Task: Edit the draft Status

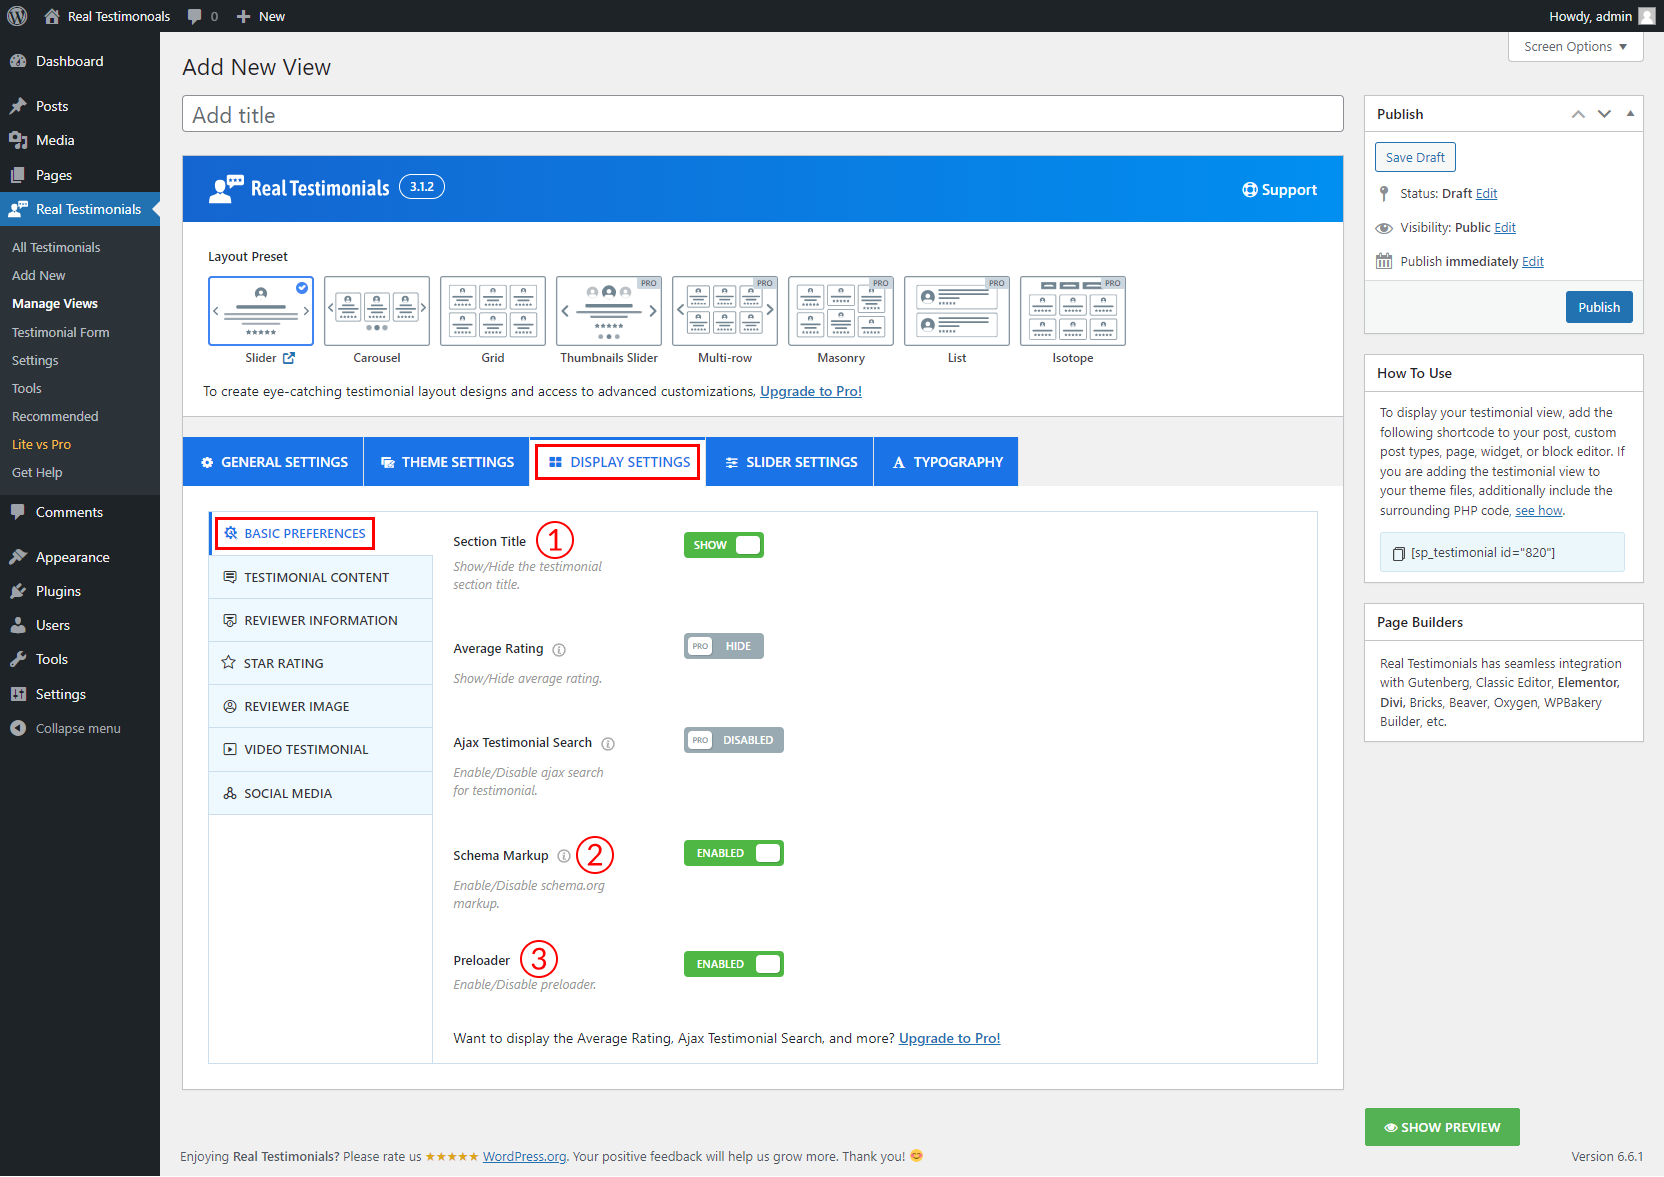Action: (1486, 194)
